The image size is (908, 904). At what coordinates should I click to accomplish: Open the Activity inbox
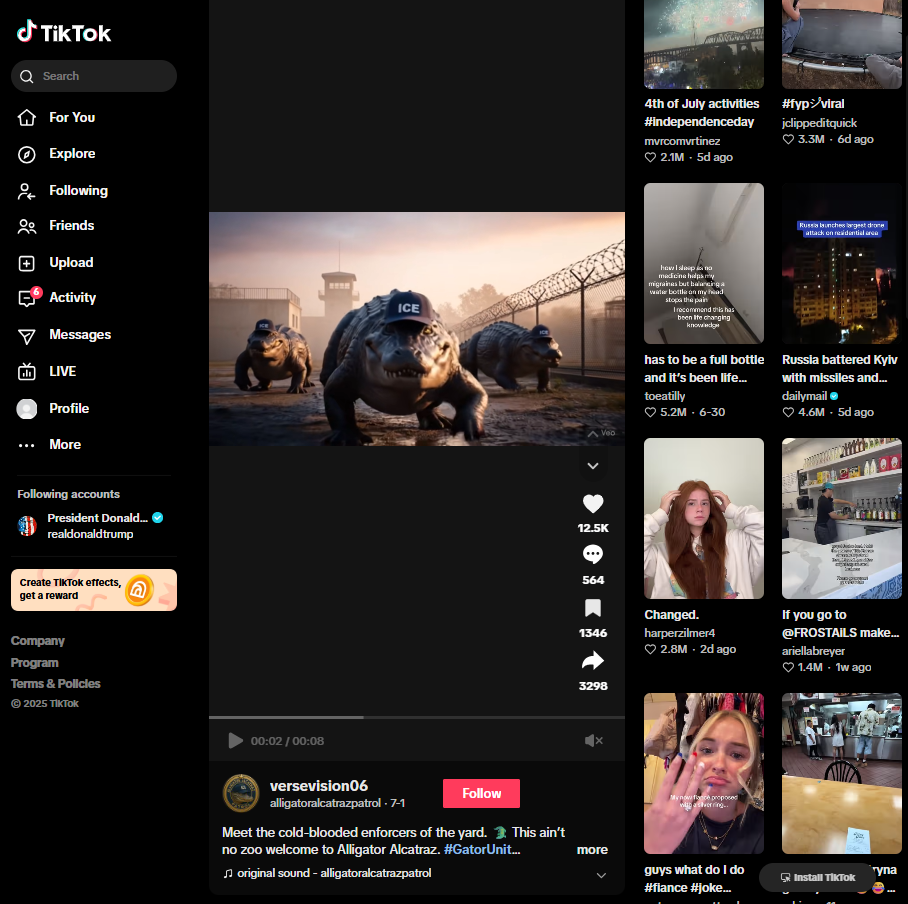point(72,298)
